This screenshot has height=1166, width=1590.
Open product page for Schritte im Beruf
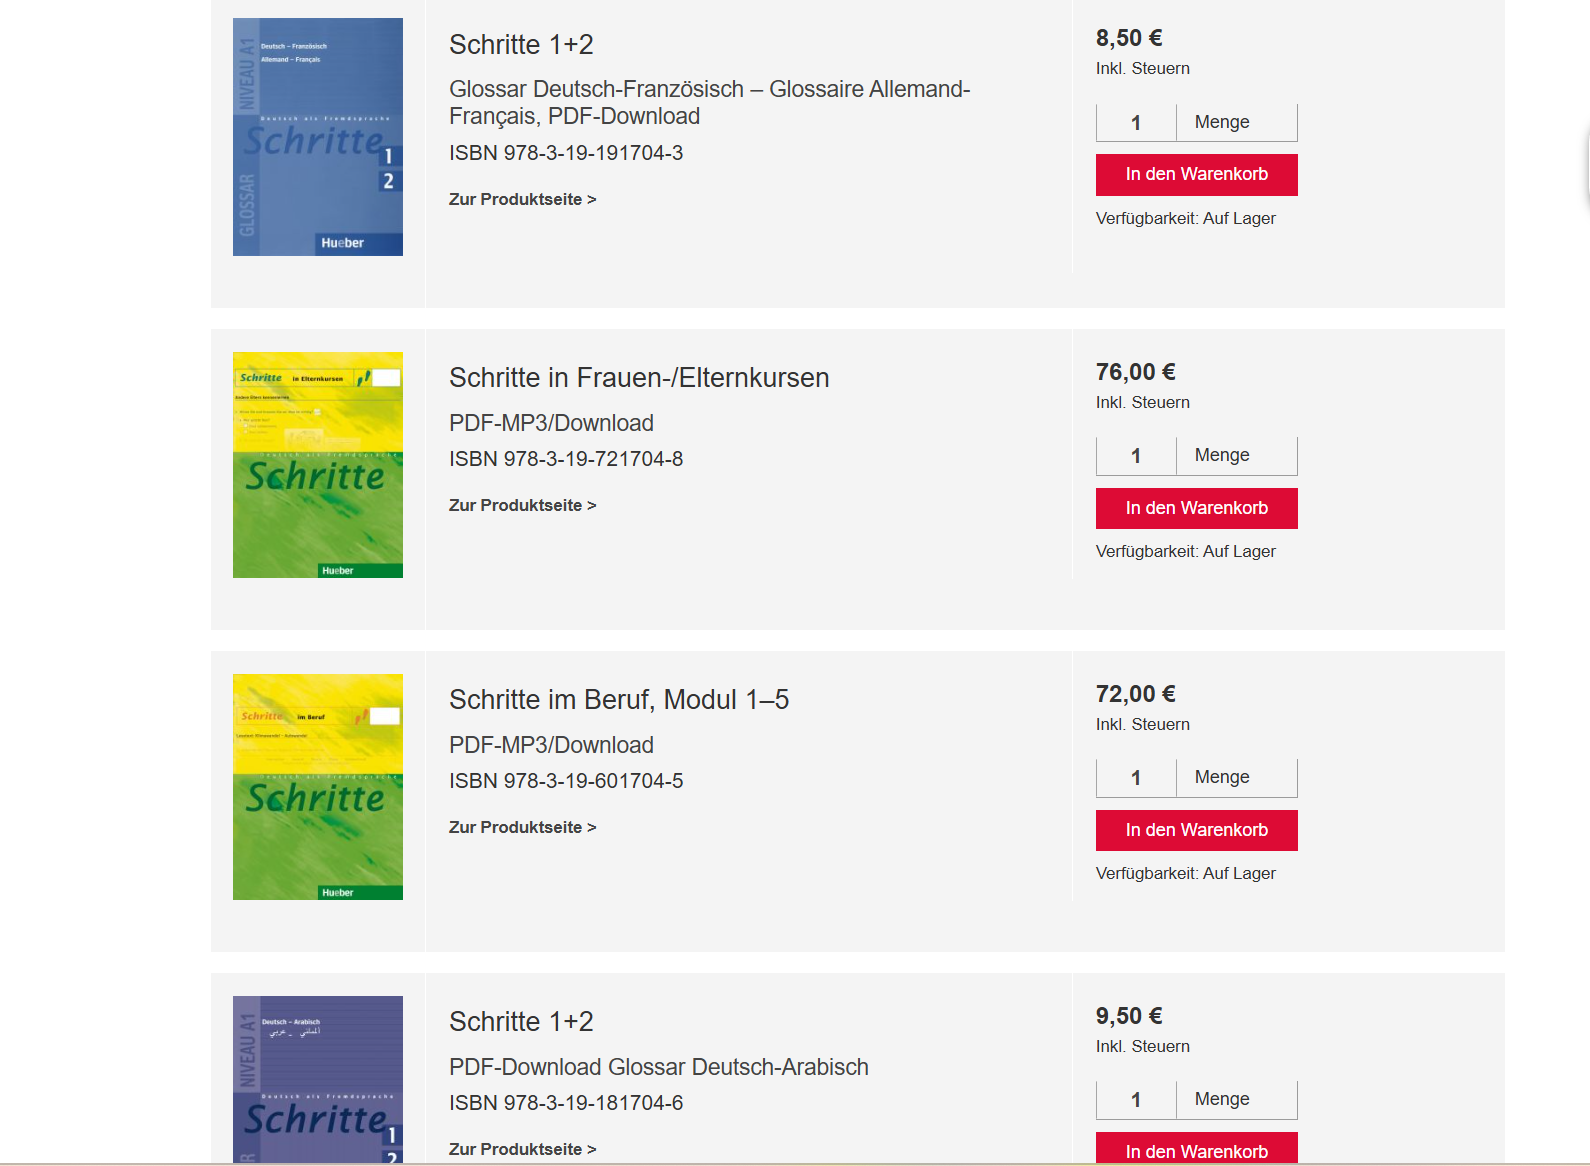(523, 827)
